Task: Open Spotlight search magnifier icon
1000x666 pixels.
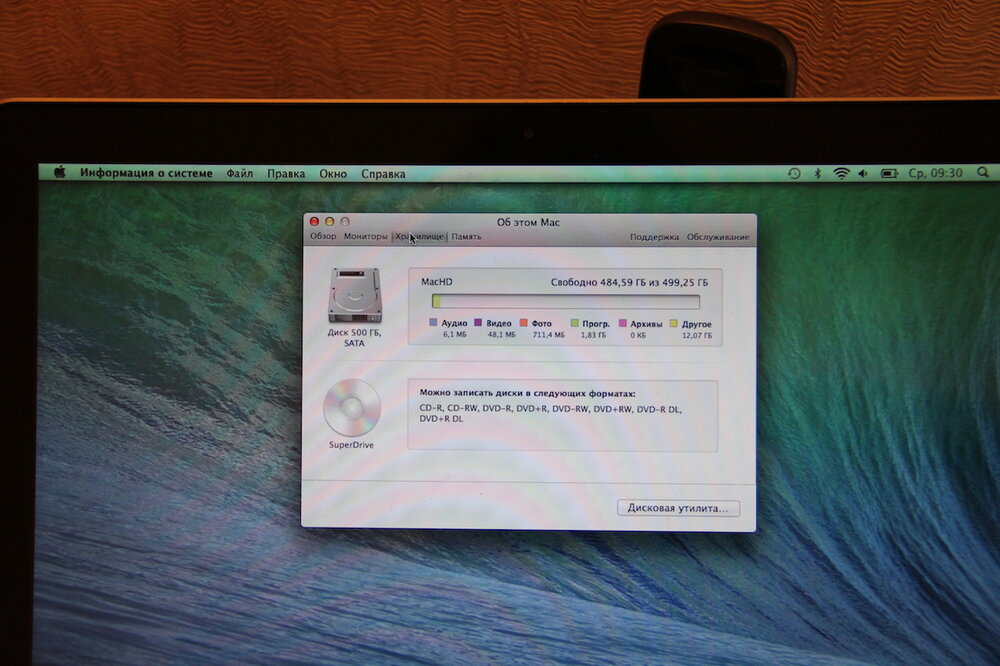Action: 983,172
